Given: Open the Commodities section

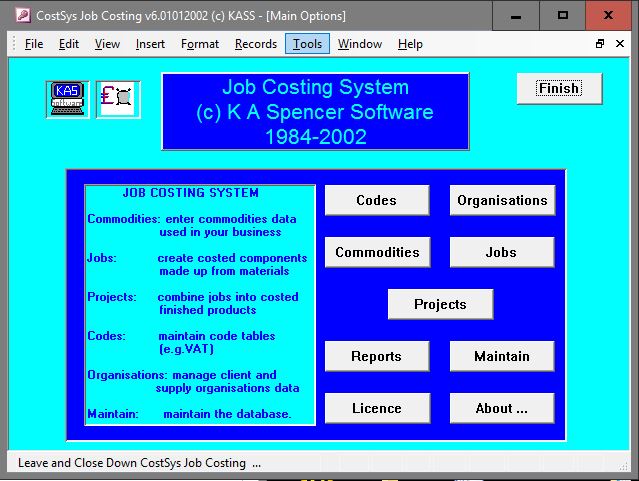Looking at the screenshot, I should [377, 252].
